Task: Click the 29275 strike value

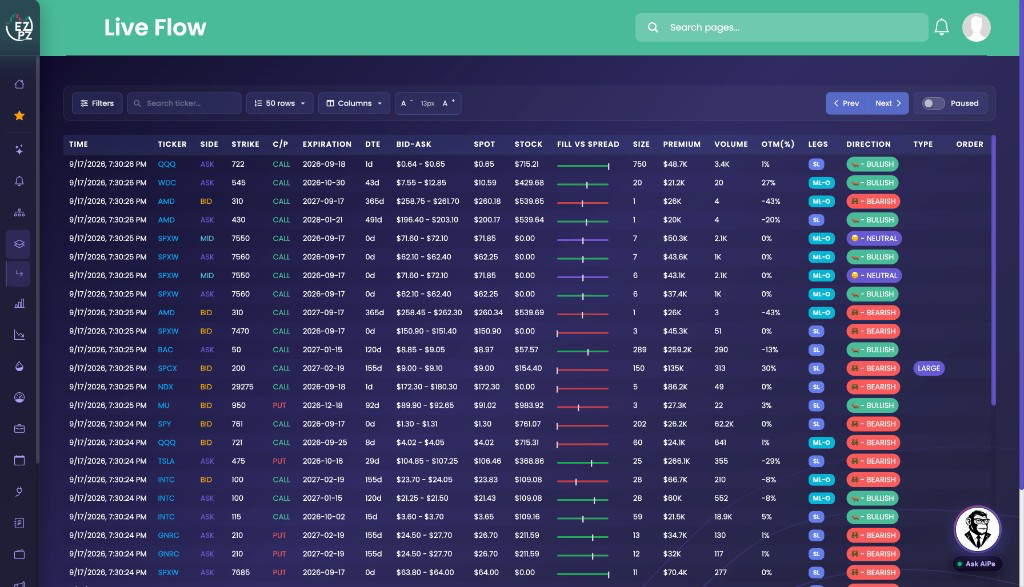Action: (x=242, y=387)
